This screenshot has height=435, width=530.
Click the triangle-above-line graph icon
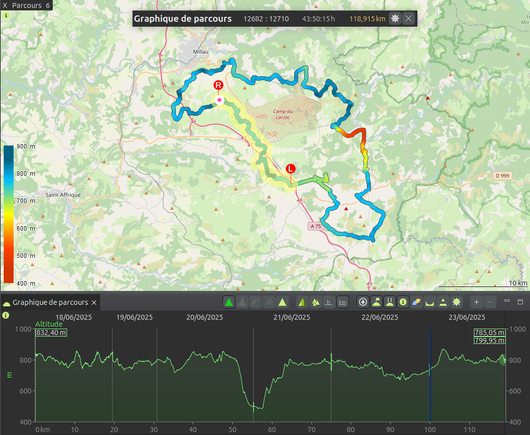443,302
